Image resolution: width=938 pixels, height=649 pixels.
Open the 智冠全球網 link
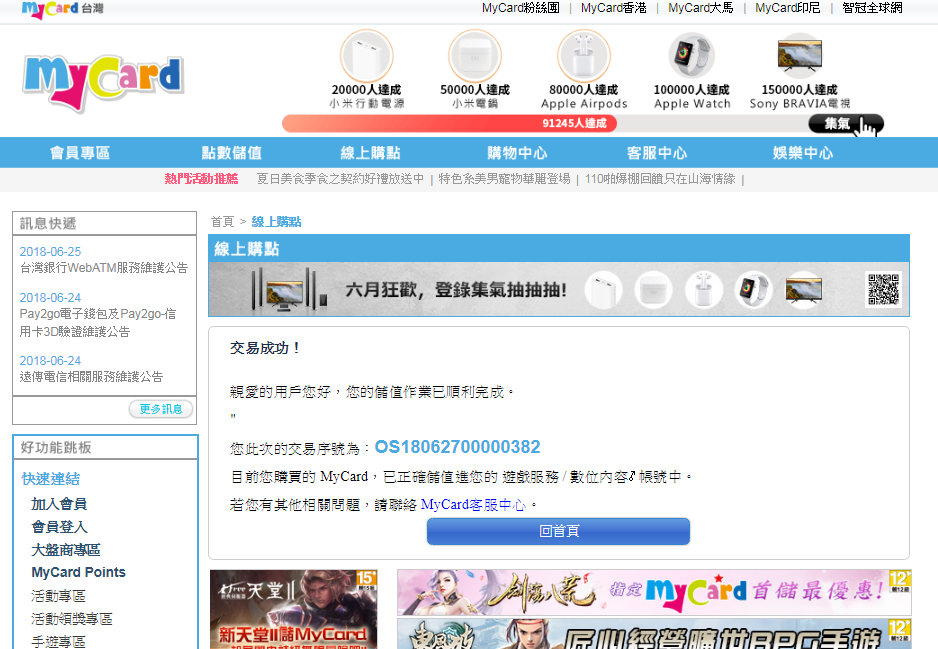[872, 8]
